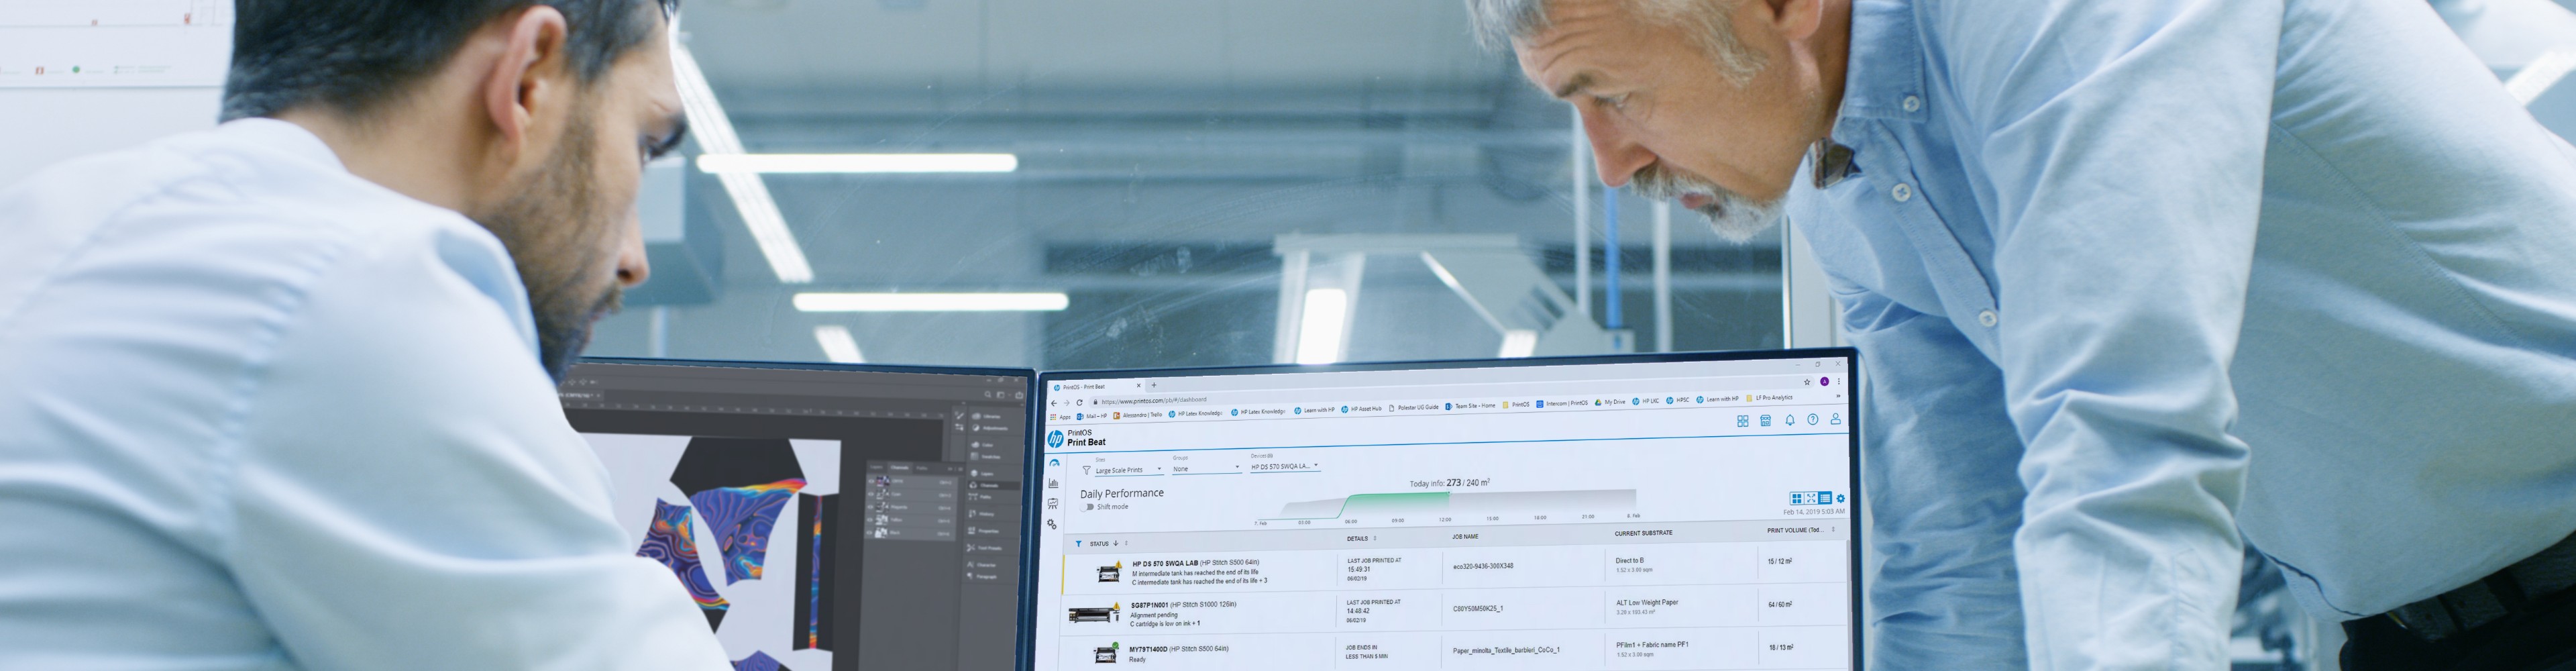Open the PrintOS apps grid icon
The width and height of the screenshot is (2576, 671).
(1743, 421)
